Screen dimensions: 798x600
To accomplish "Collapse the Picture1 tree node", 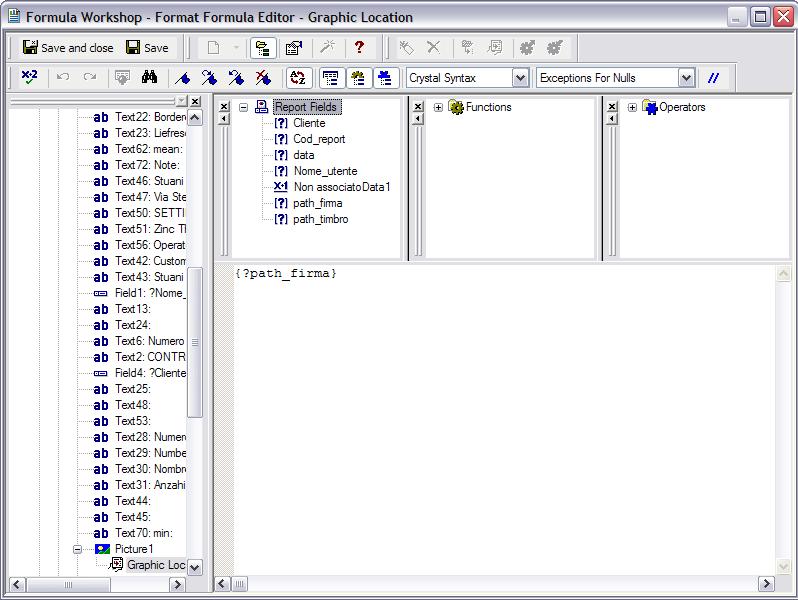I will coord(77,549).
